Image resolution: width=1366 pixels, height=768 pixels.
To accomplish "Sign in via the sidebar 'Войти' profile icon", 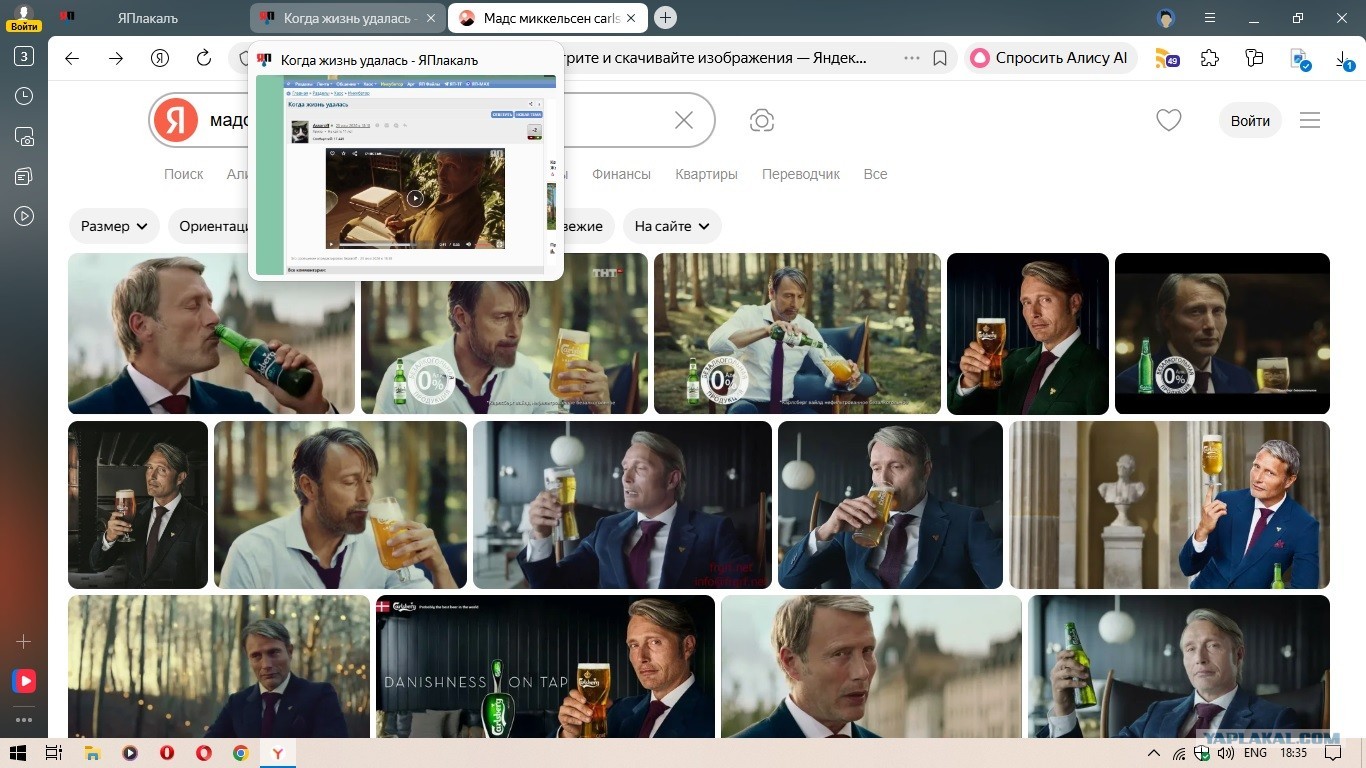I will pos(24,18).
